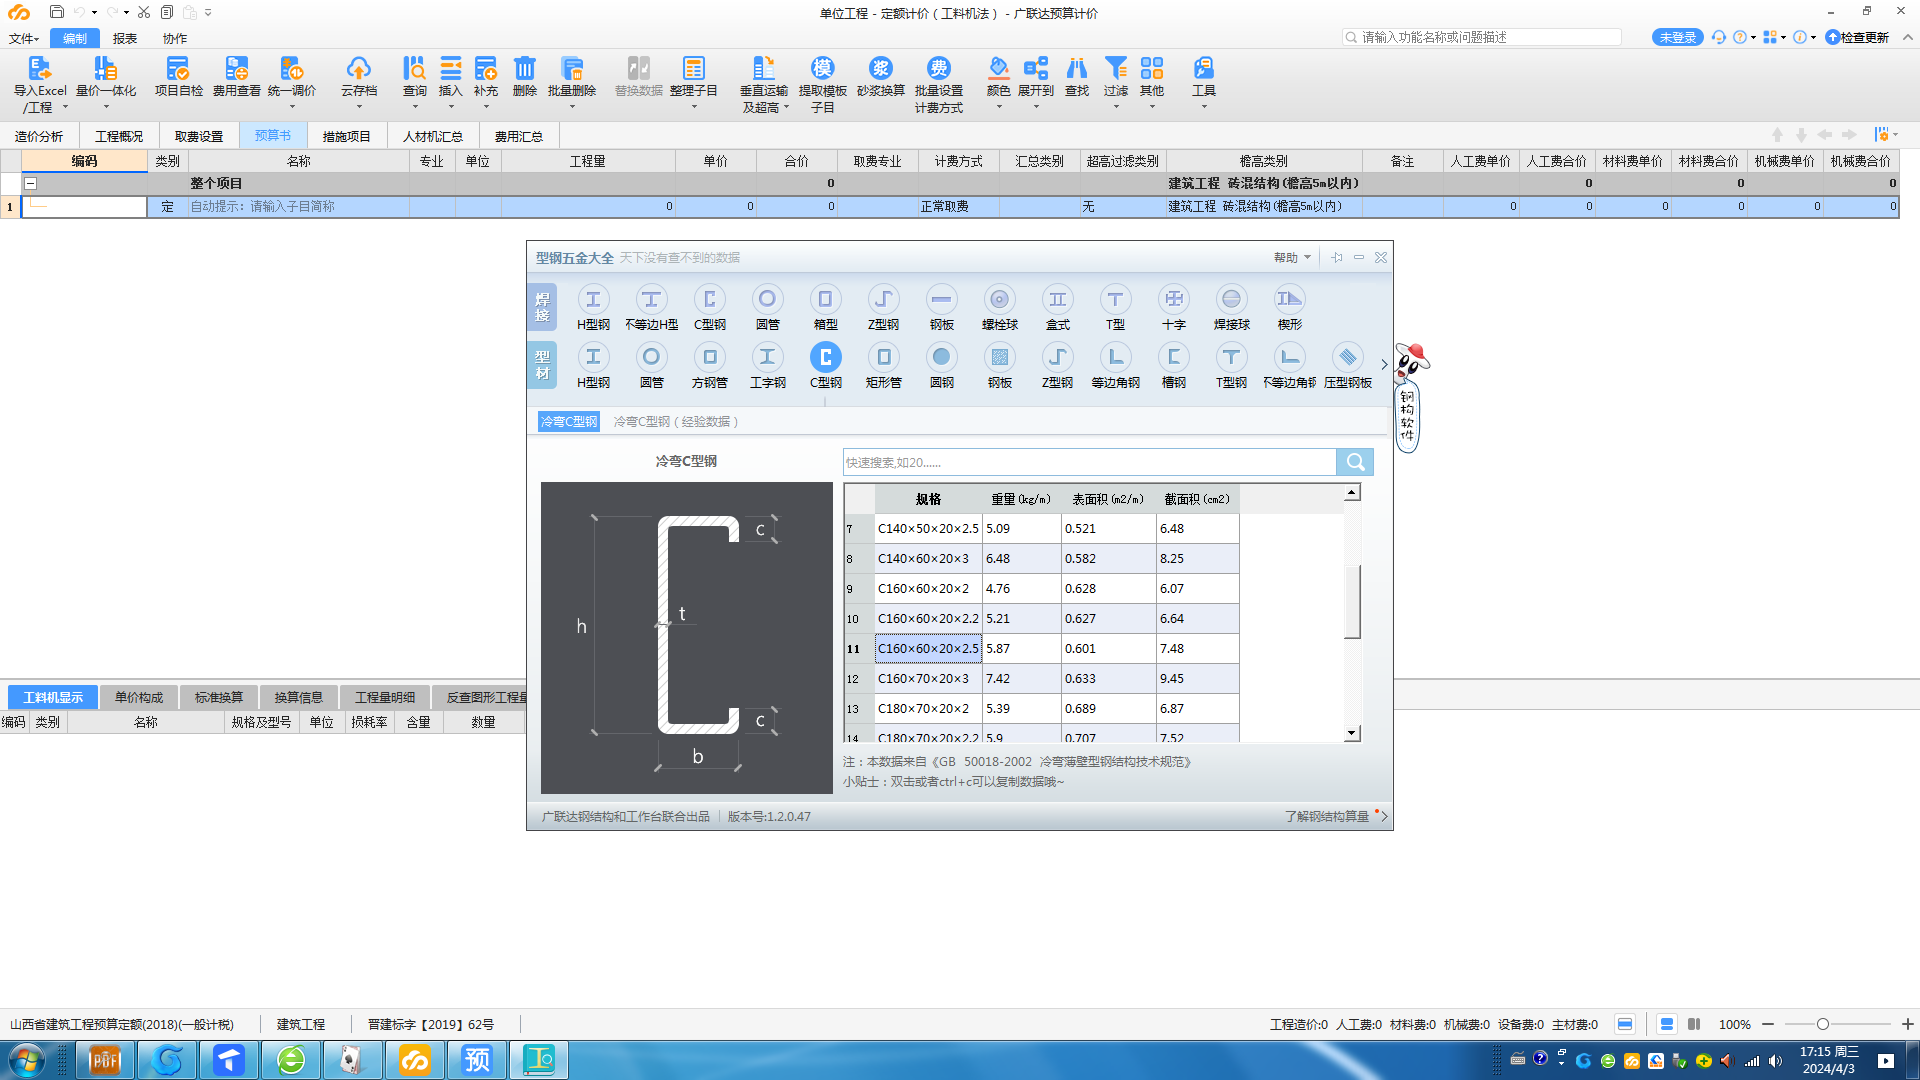Click zoom in plus button
Viewport: 1920px width, 1080px height.
(x=1907, y=1024)
